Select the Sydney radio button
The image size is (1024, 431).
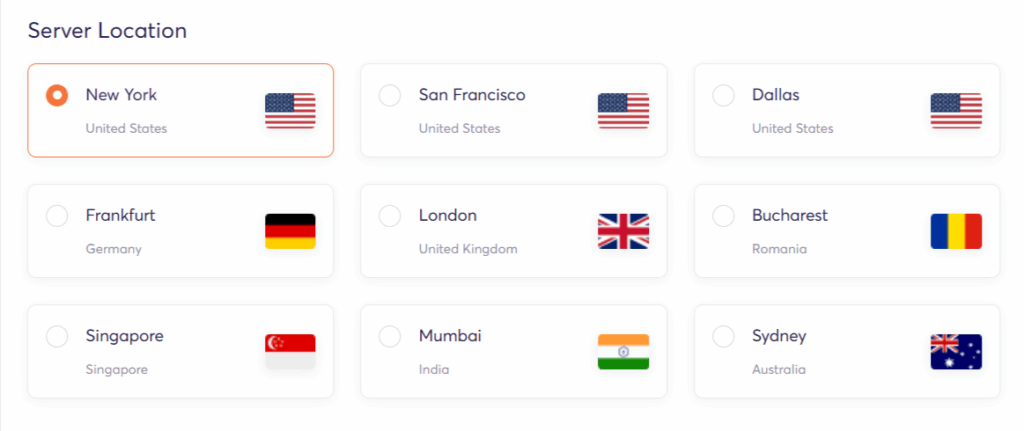[x=723, y=337]
